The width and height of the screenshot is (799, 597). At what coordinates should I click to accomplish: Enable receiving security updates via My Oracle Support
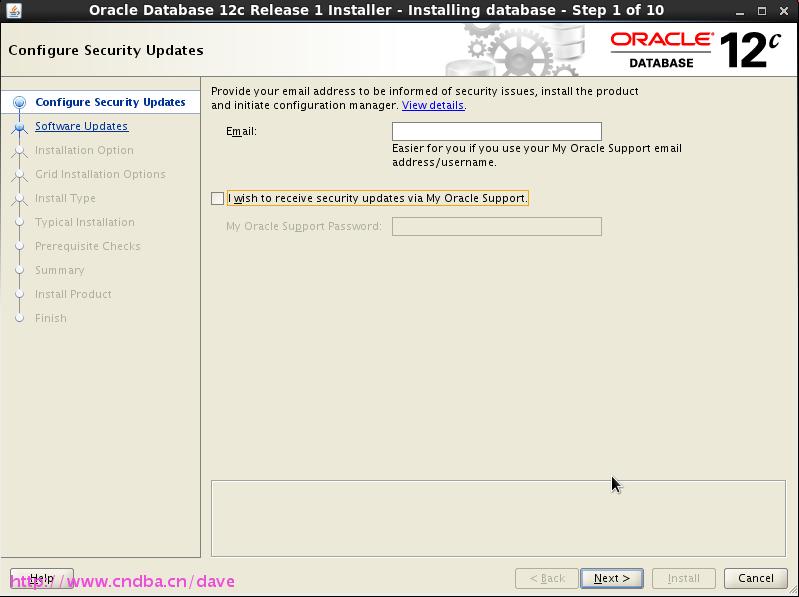pyautogui.click(x=218, y=199)
